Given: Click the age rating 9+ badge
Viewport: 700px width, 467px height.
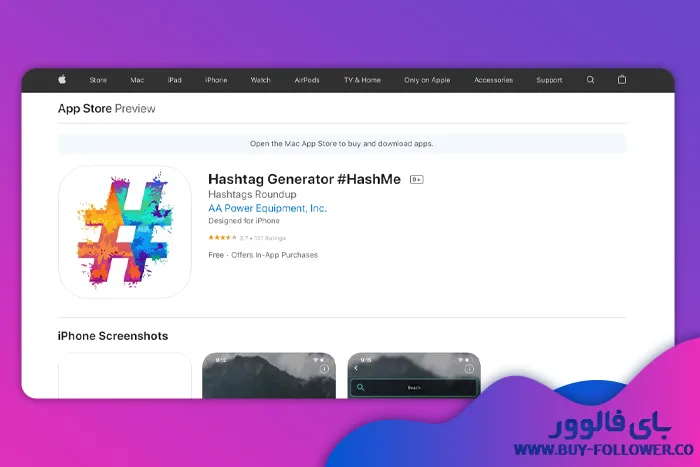Looking at the screenshot, I should coord(417,179).
